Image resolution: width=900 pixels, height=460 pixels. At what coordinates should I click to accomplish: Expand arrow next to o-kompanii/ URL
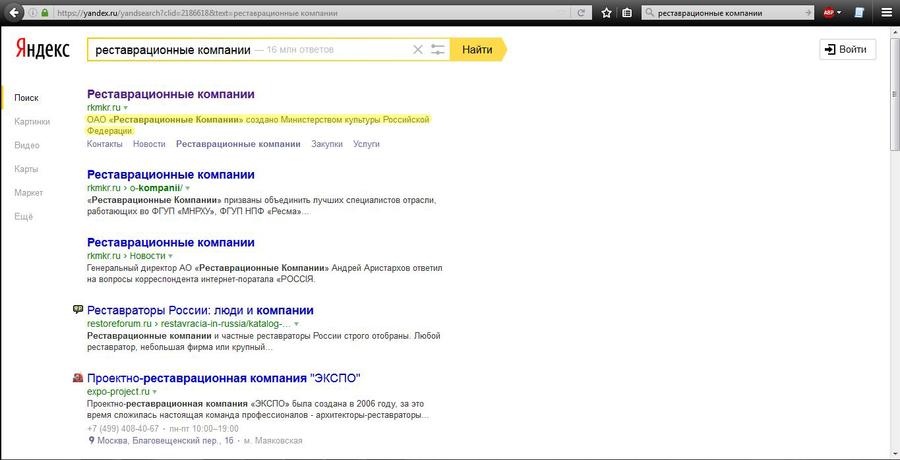[188, 188]
